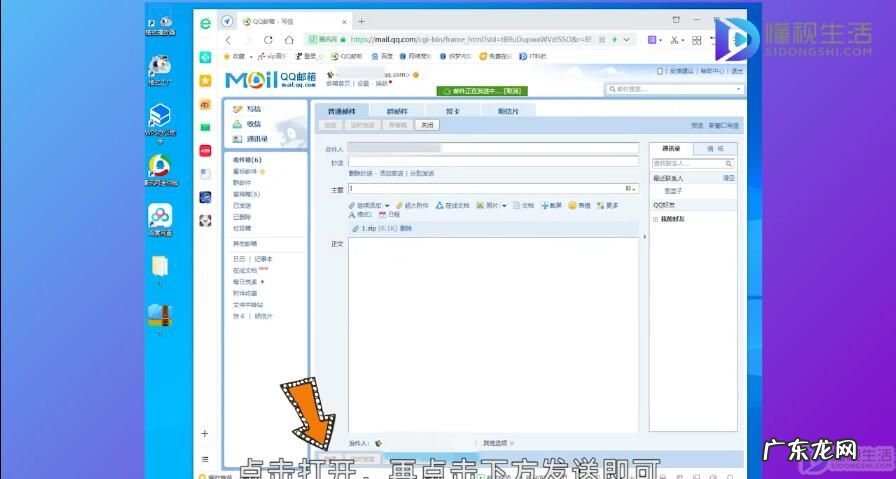Click the 日程 calendar schedule icon
896x479 pixels.
click(x=382, y=214)
